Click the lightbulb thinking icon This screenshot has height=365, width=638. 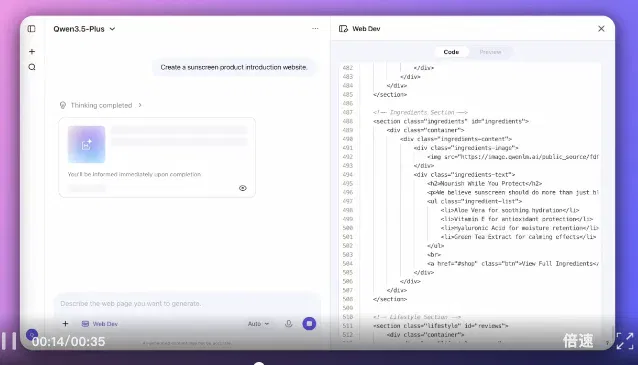click(x=63, y=105)
